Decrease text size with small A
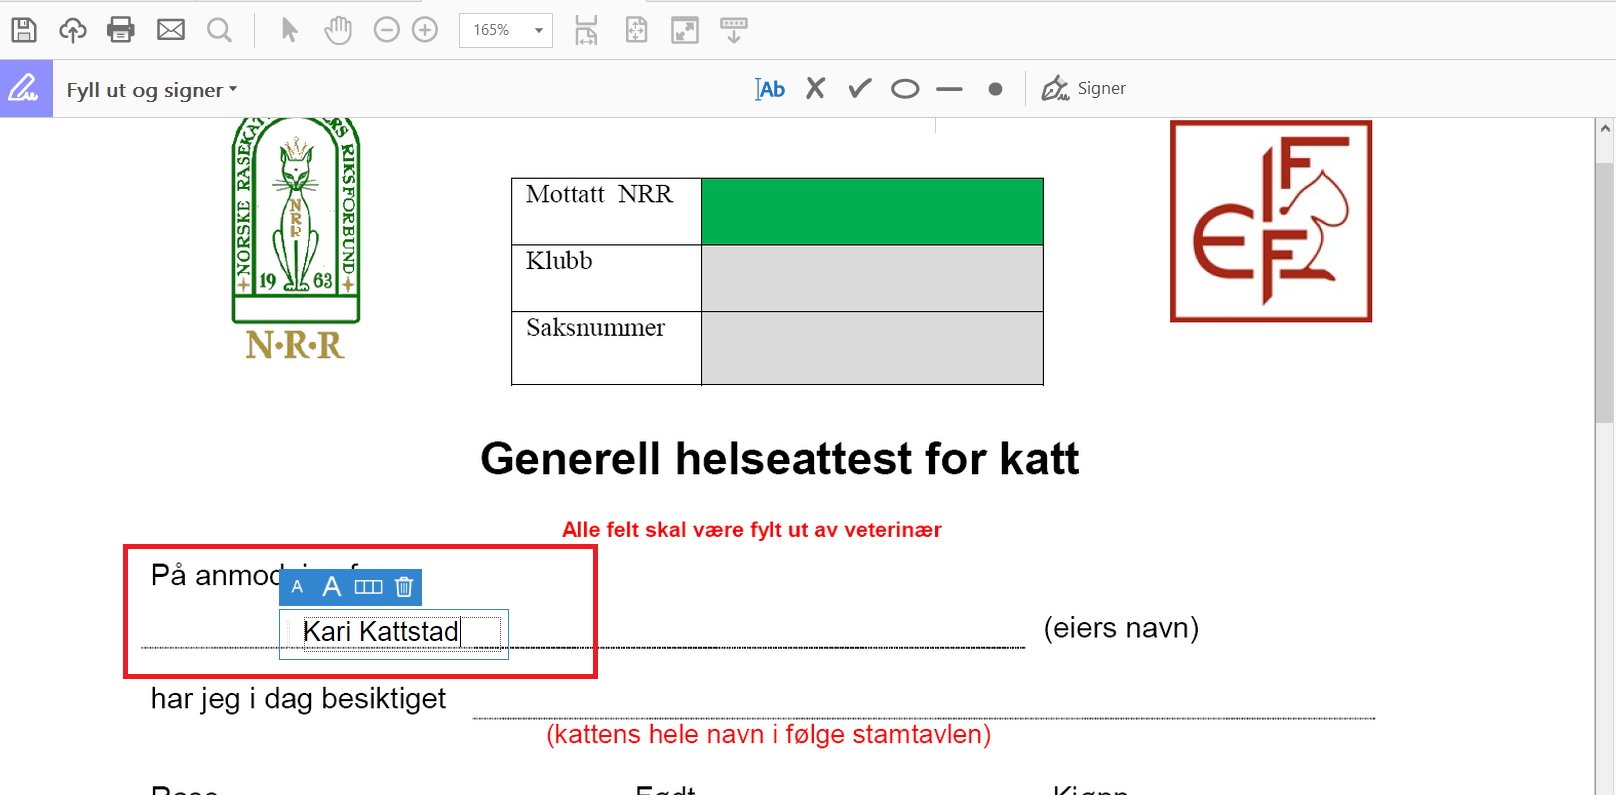 [x=297, y=587]
